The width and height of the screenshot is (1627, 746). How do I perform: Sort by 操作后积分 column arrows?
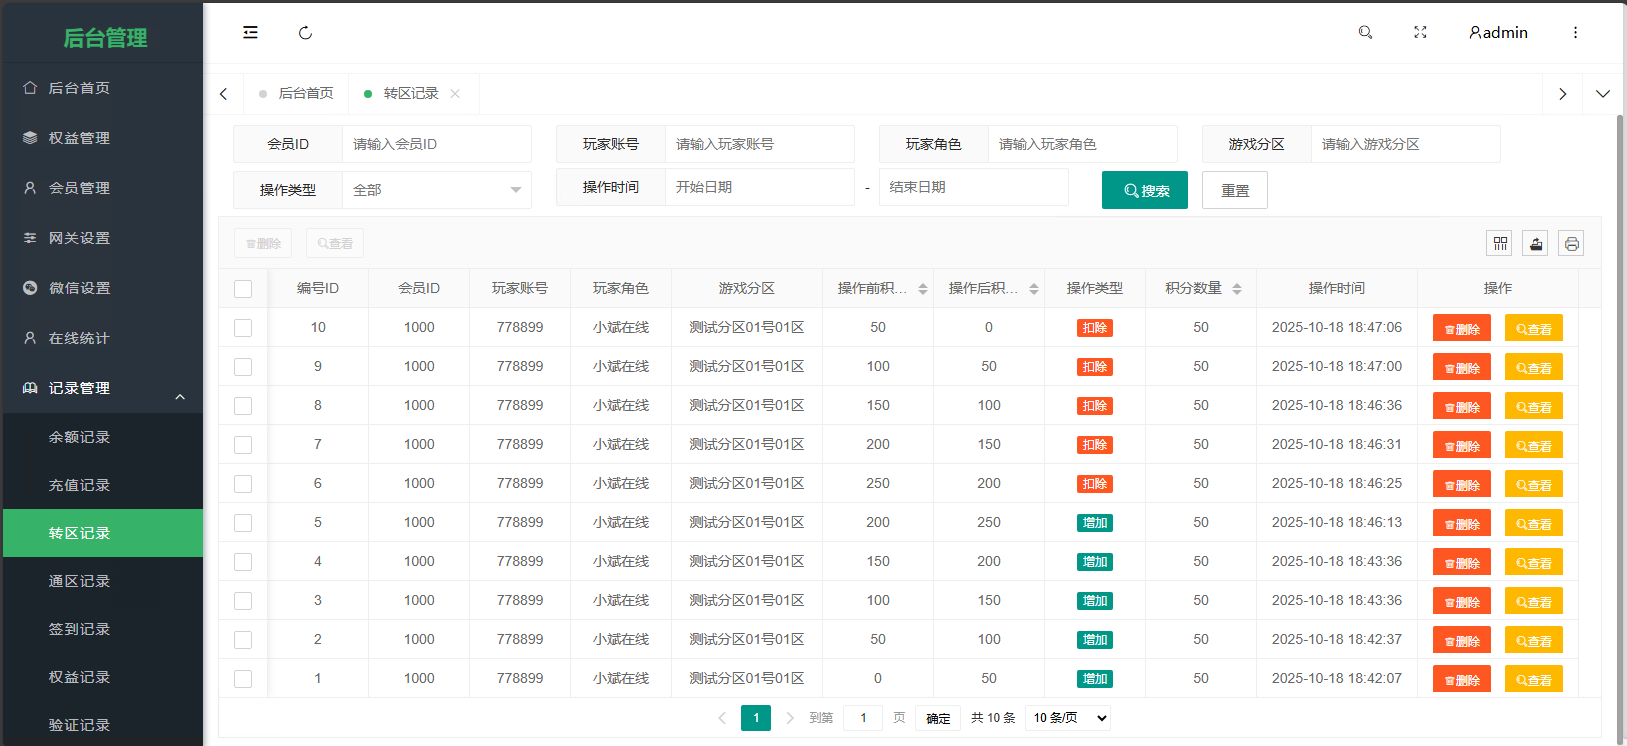1034,289
